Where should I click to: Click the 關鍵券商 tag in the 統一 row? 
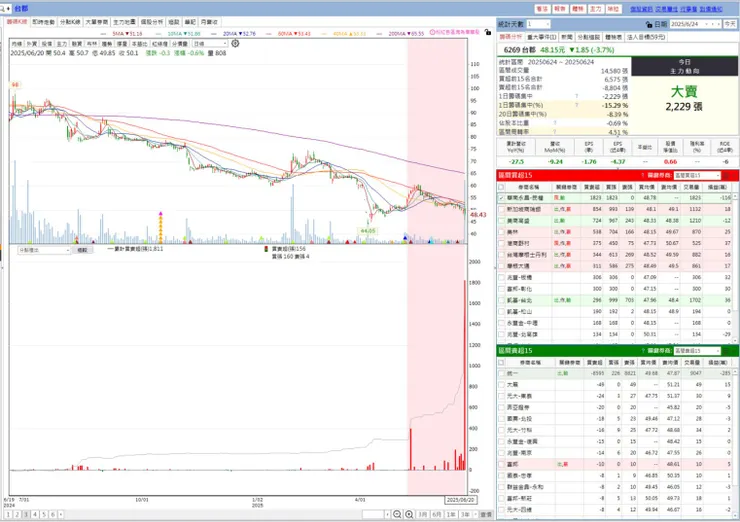pyautogui.click(x=563, y=373)
